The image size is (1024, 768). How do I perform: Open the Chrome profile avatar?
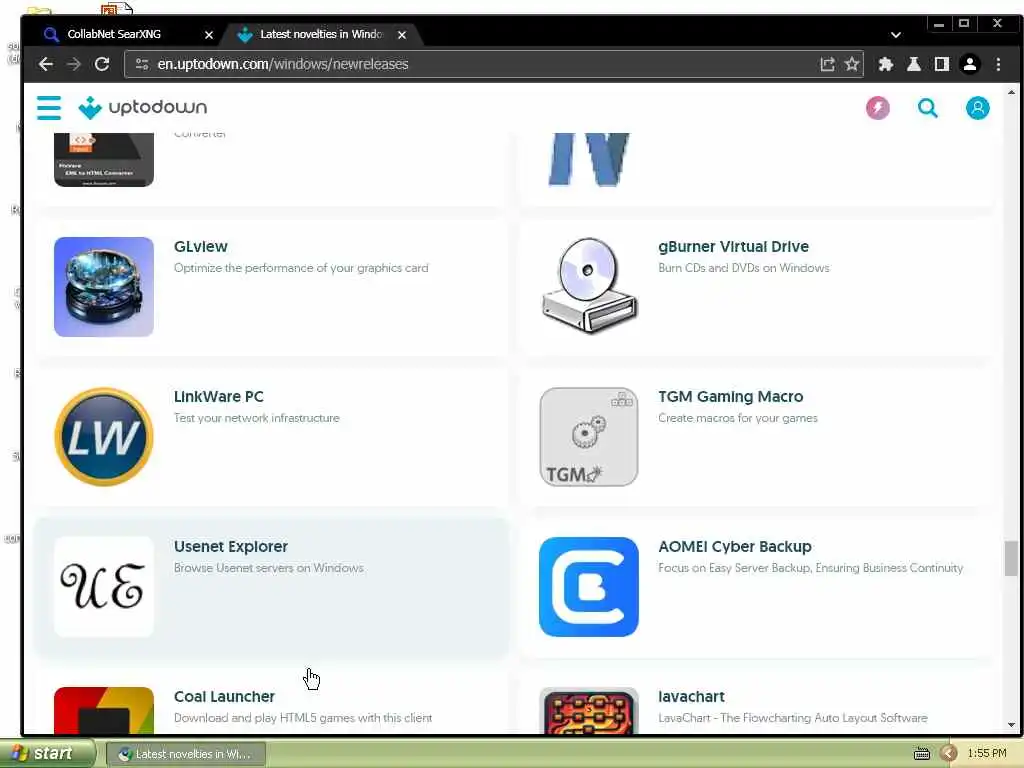[970, 64]
